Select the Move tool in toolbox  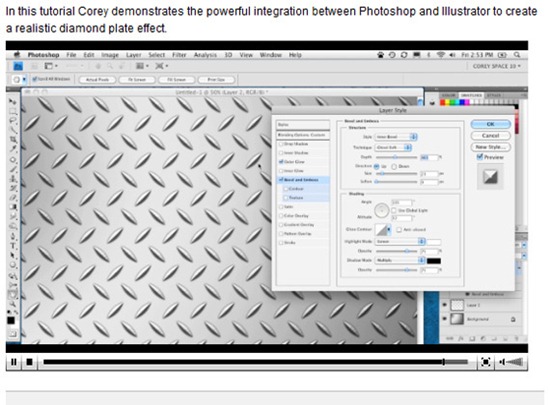coord(13,101)
